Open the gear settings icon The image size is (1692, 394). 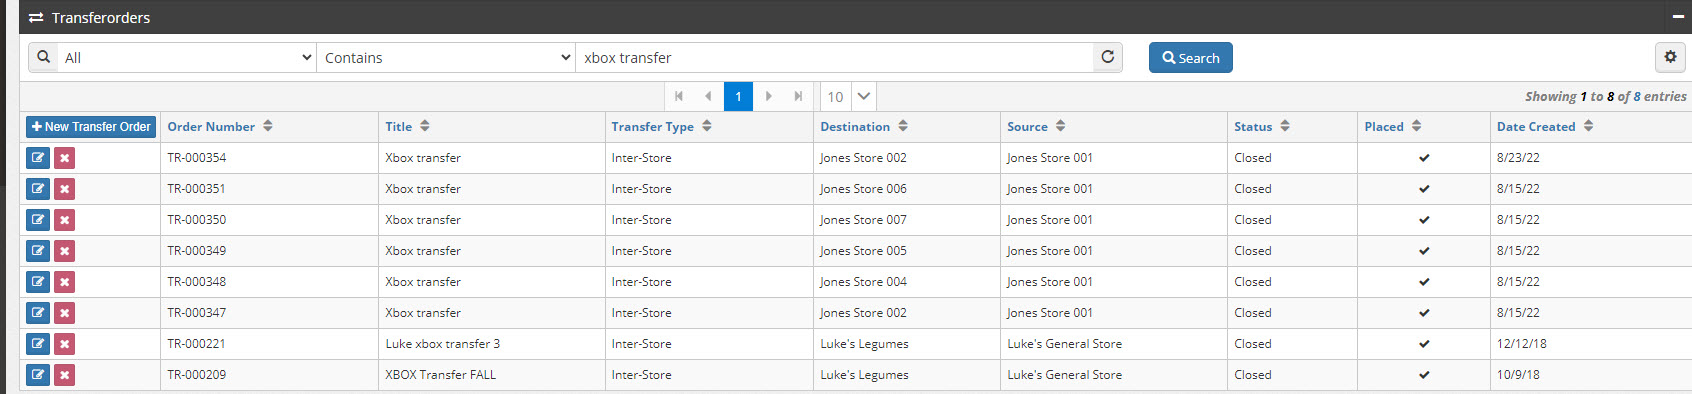click(x=1670, y=57)
